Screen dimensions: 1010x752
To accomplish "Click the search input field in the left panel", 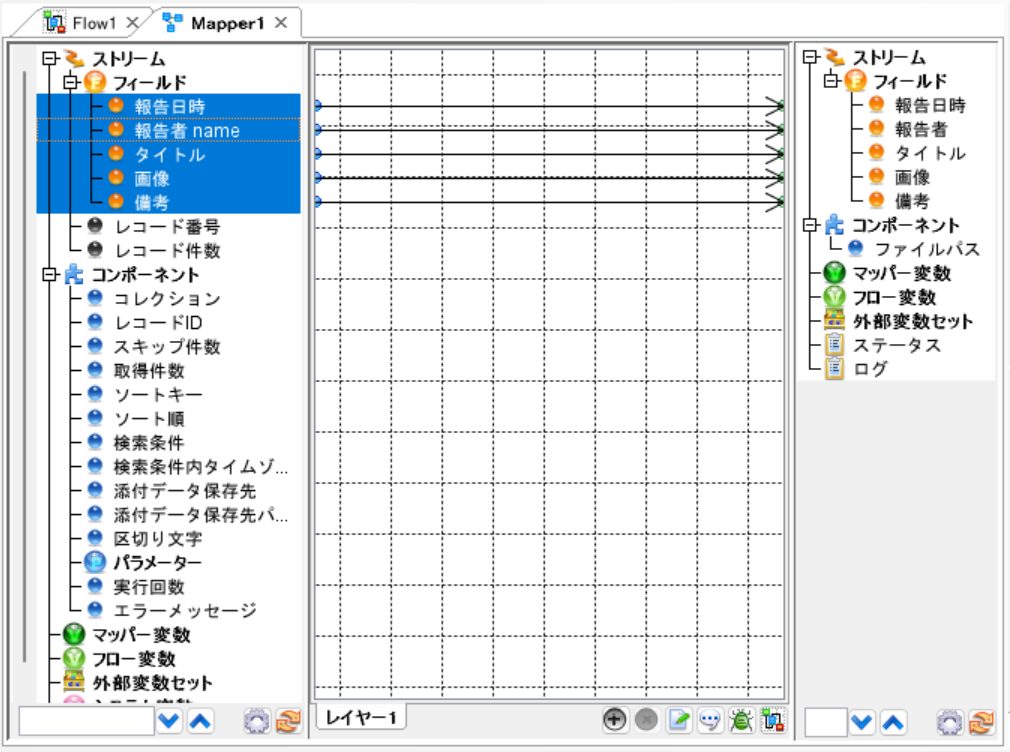I will 85,722.
